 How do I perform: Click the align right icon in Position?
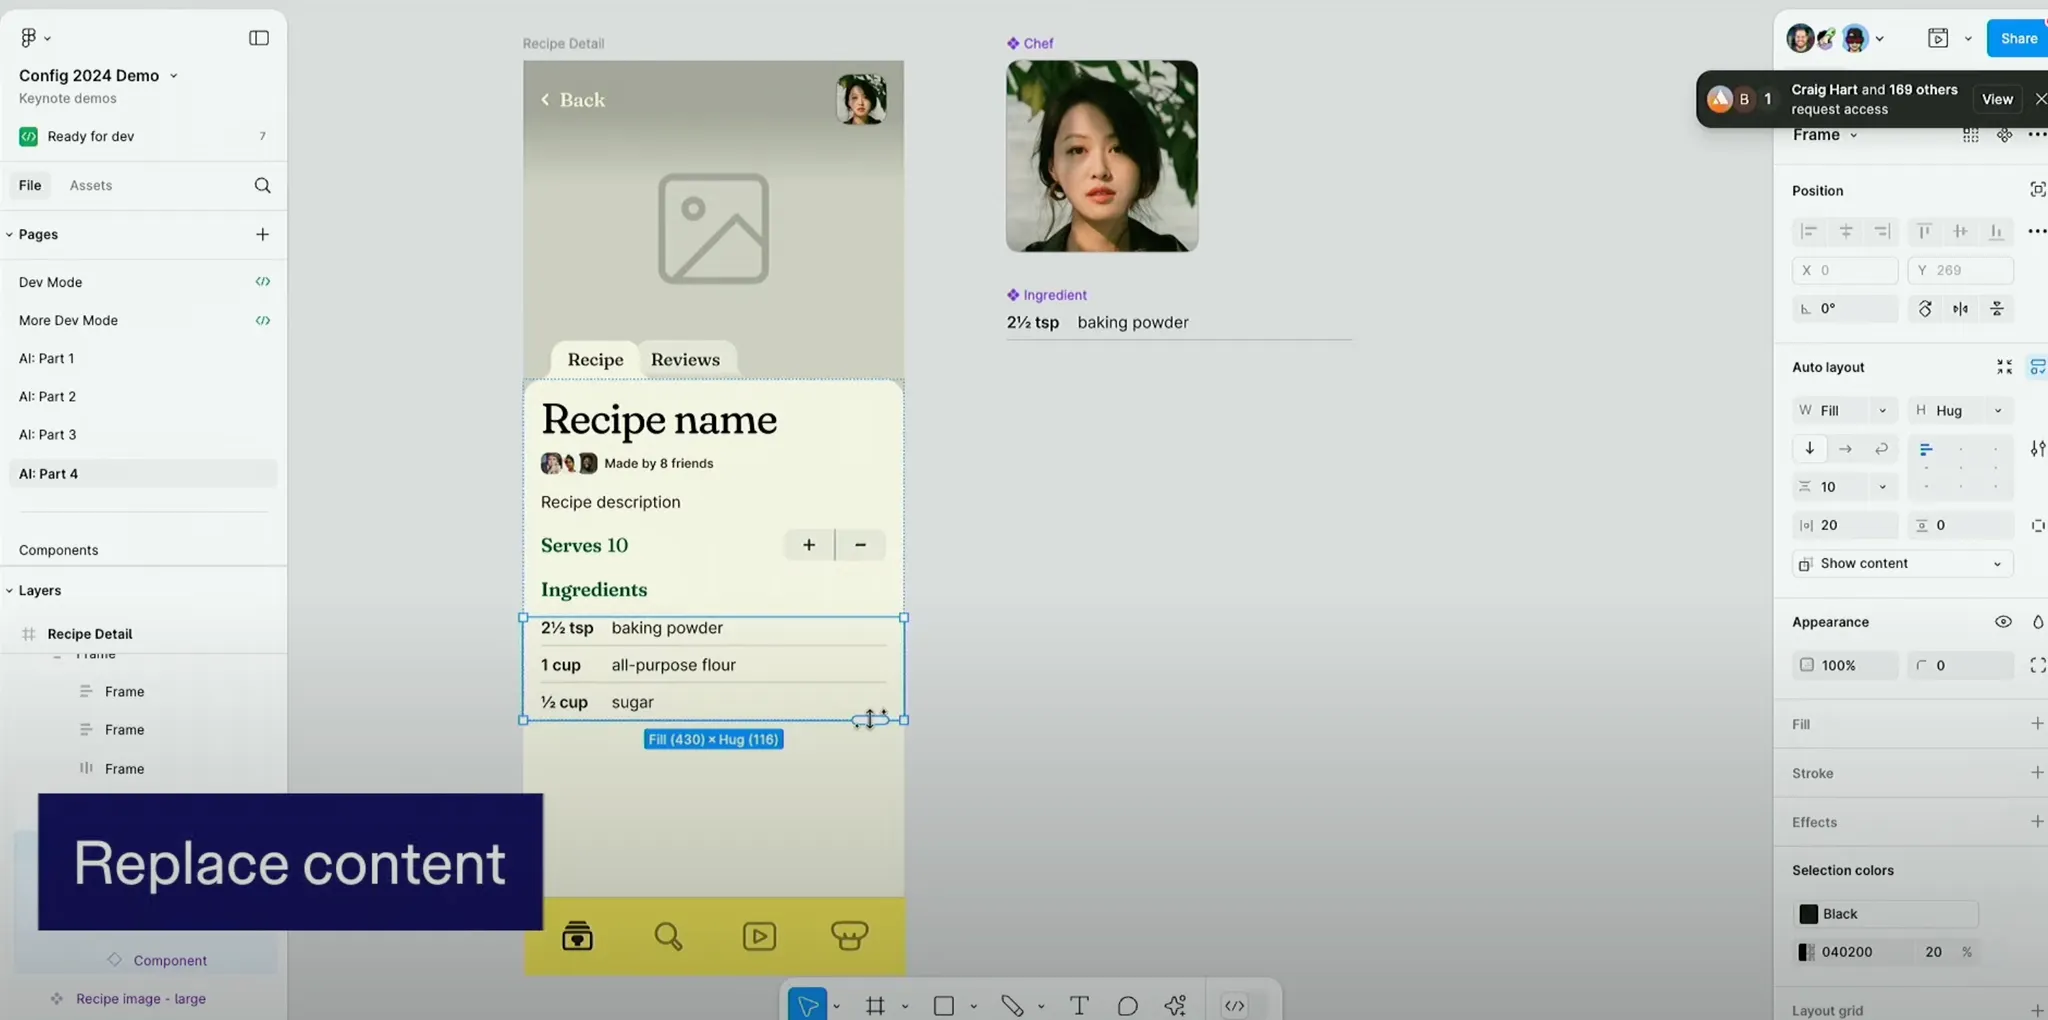[1882, 231]
